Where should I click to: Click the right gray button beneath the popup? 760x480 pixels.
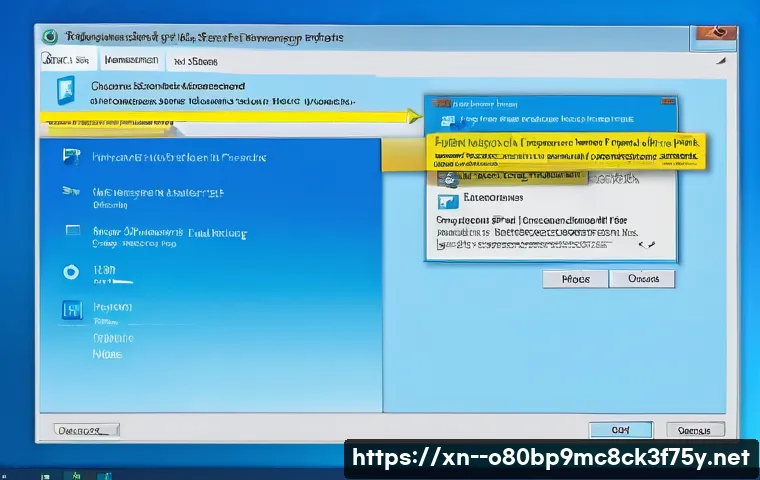[x=642, y=279]
